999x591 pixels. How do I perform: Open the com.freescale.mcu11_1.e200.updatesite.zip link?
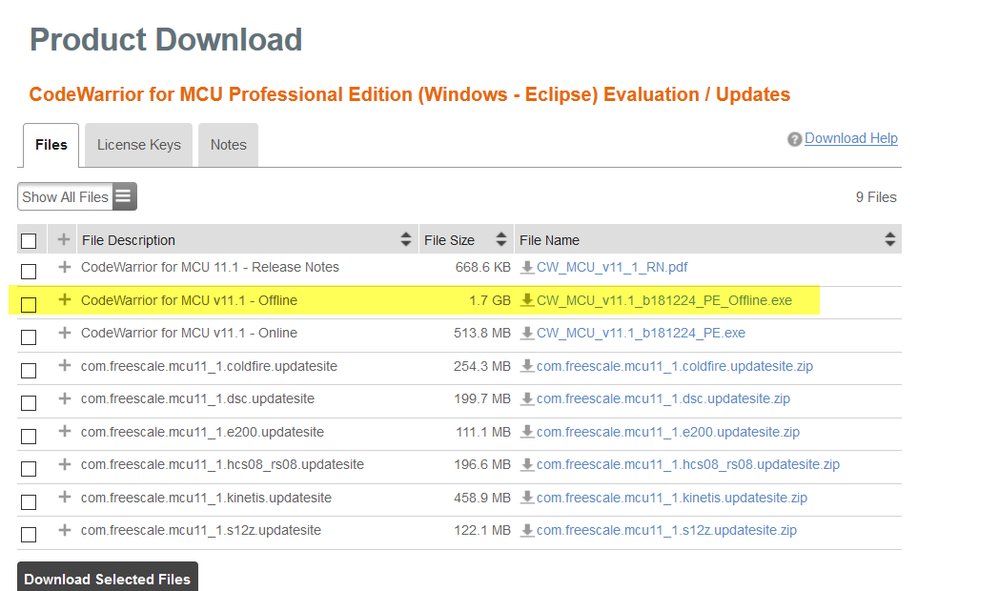668,432
